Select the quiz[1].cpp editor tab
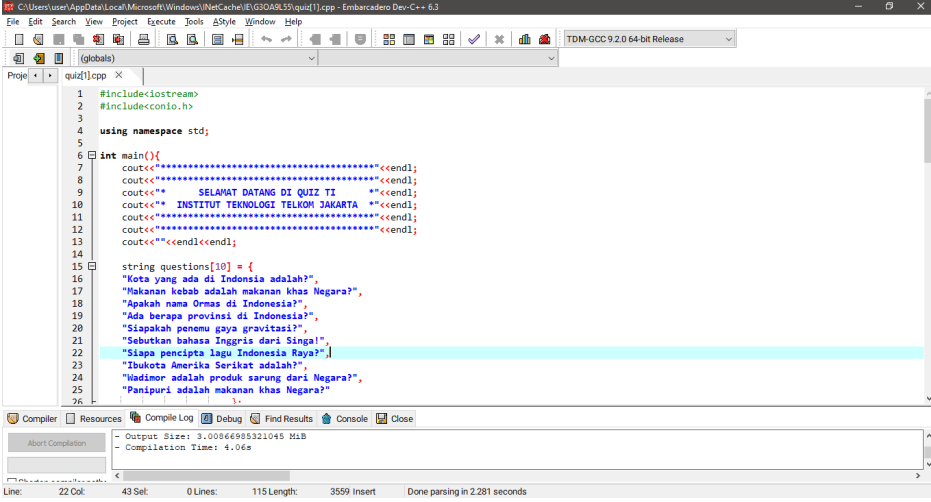This screenshot has width=931, height=502. pos(86,75)
